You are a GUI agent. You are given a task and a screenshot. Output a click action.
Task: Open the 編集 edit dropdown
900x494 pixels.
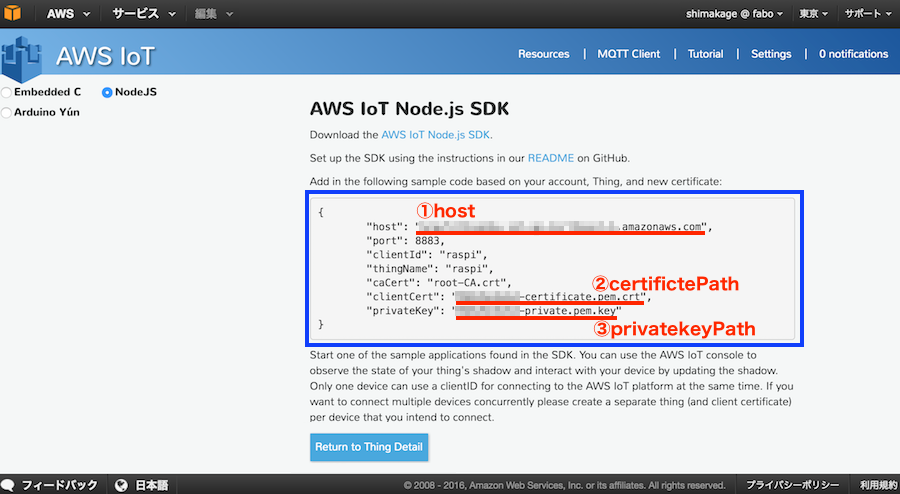point(215,14)
